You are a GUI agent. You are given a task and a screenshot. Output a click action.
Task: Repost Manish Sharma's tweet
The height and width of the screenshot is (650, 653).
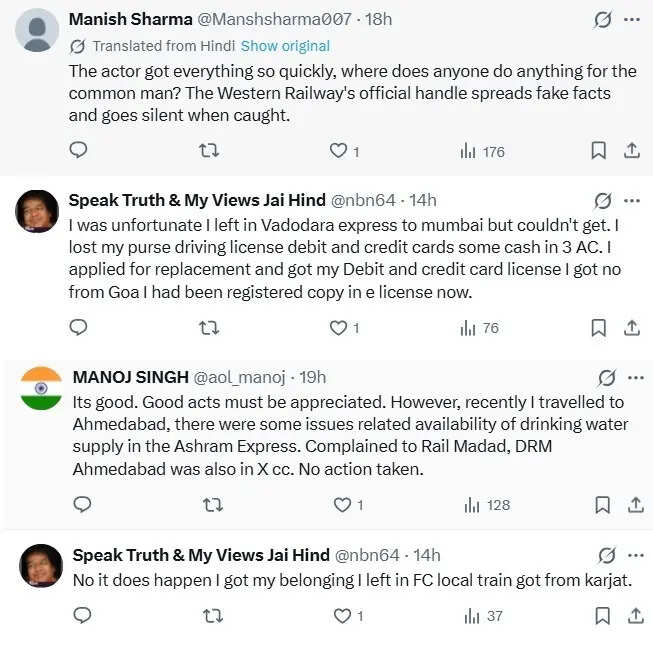(x=209, y=151)
